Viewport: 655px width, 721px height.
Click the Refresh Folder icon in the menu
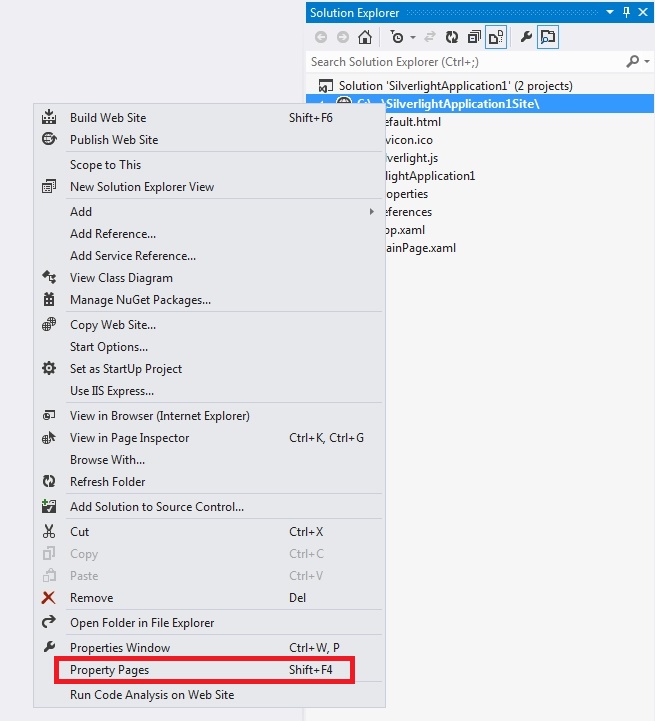coord(49,482)
